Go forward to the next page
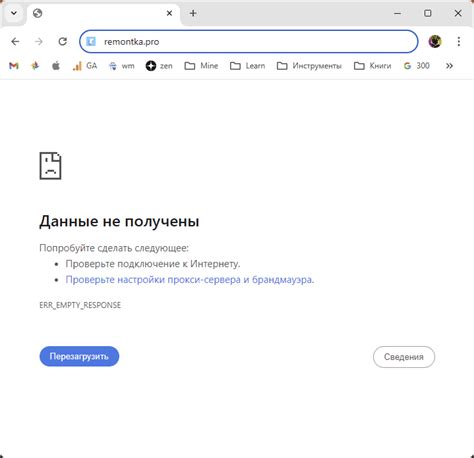 click(39, 42)
